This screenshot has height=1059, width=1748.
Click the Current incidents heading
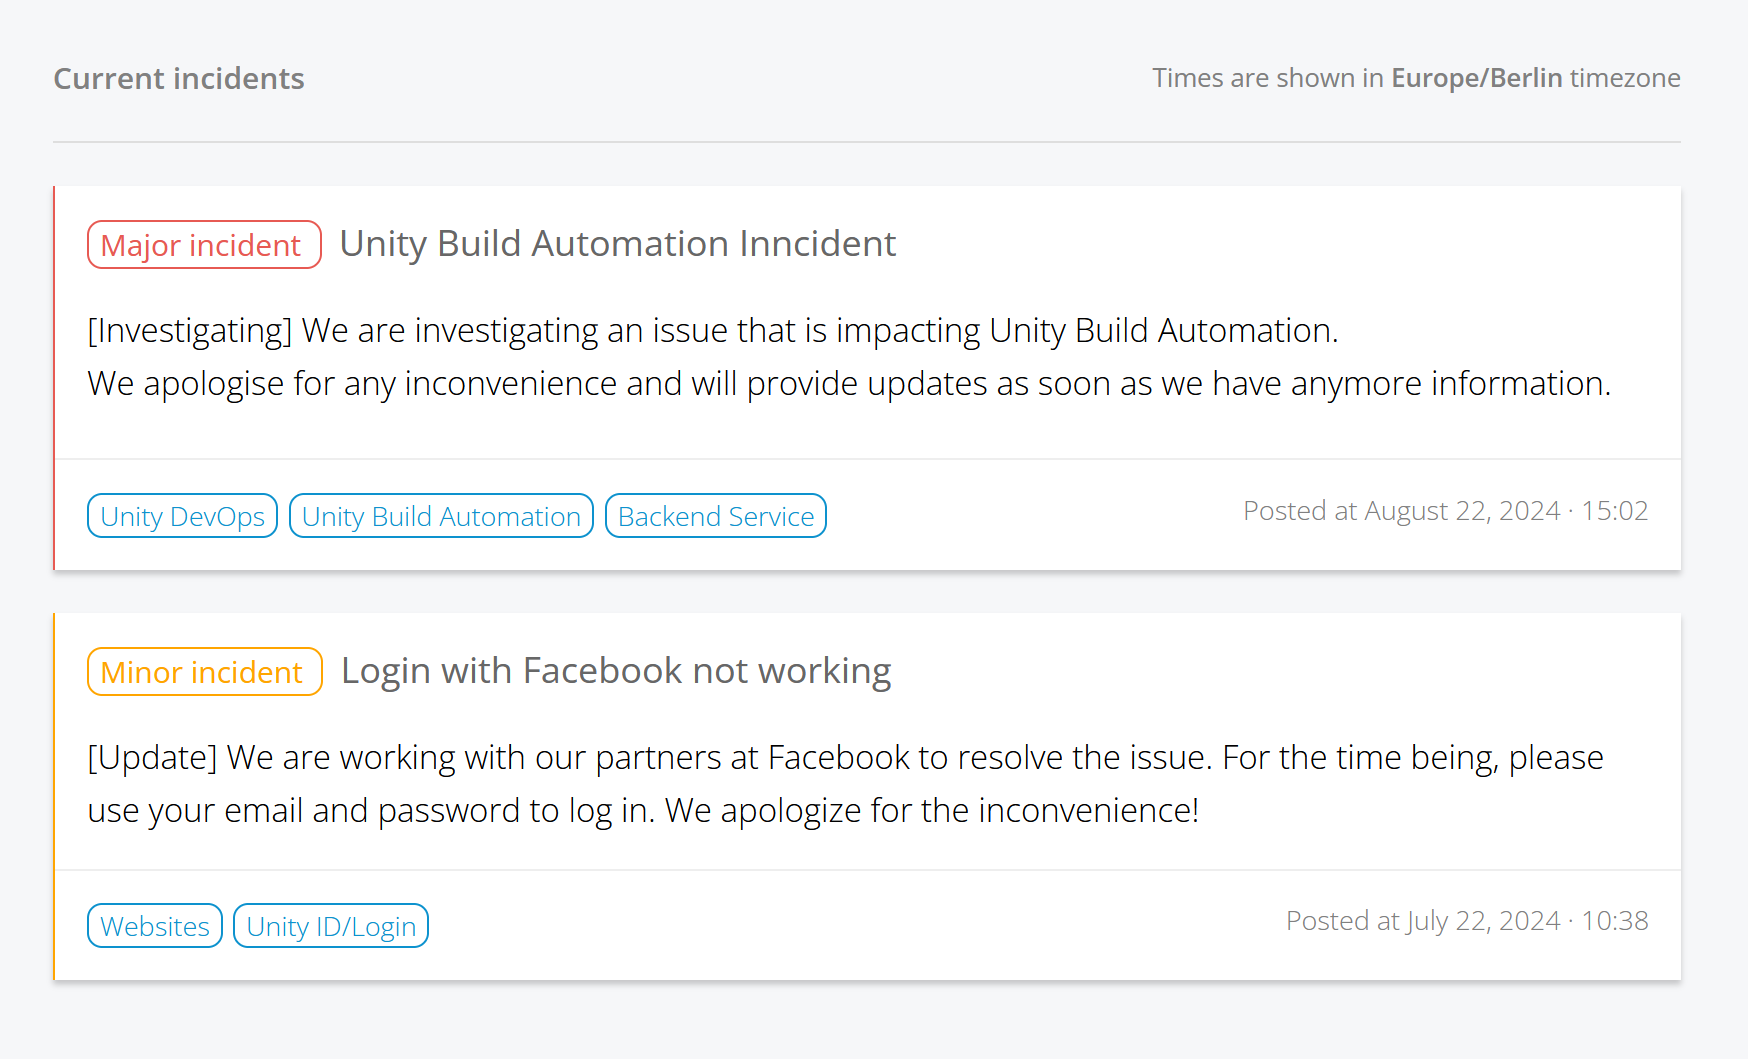179,79
